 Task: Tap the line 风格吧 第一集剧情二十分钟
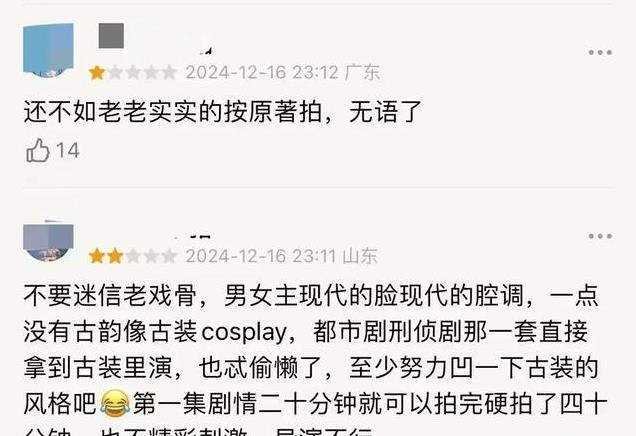[x=315, y=404]
